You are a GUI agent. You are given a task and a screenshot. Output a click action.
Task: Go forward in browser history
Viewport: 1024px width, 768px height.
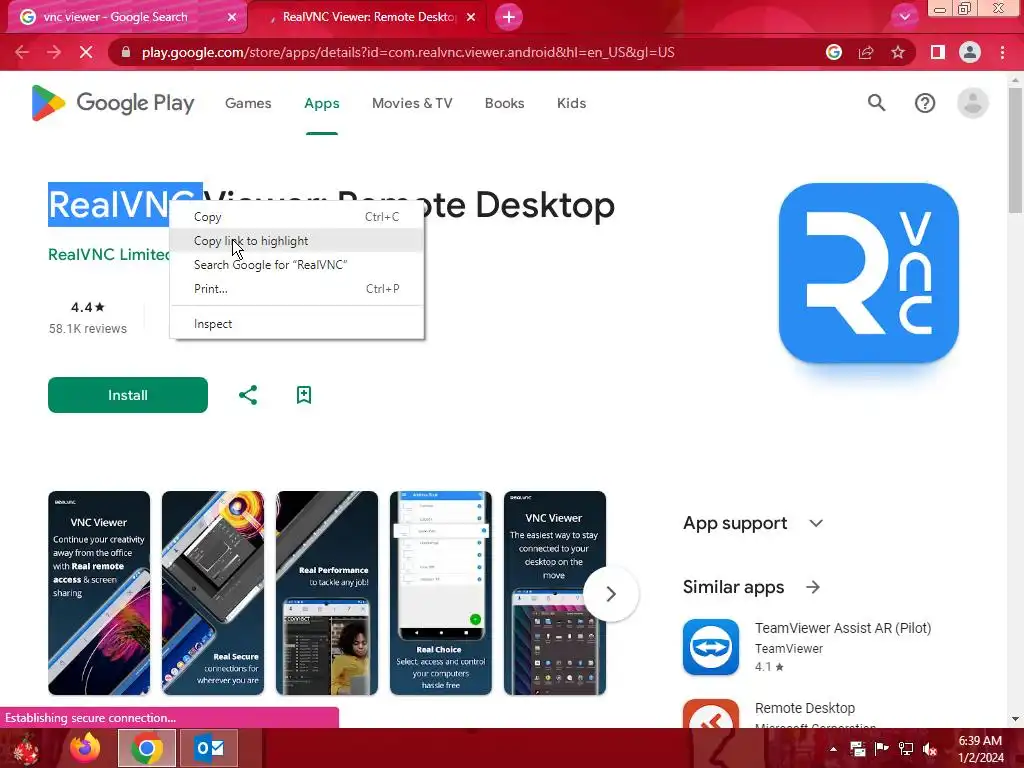coord(54,52)
